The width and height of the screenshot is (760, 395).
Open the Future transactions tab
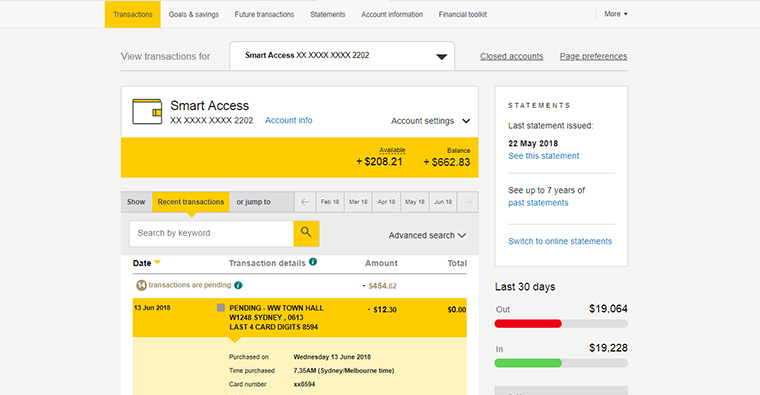pyautogui.click(x=264, y=15)
